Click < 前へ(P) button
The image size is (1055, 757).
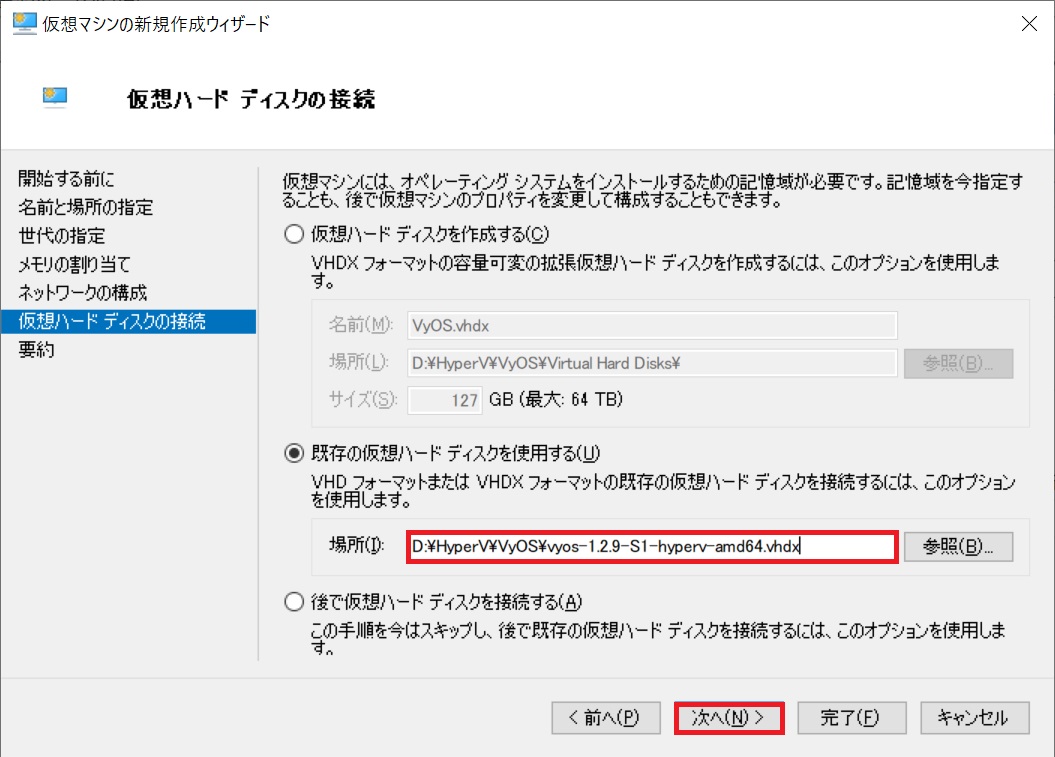[x=606, y=718]
